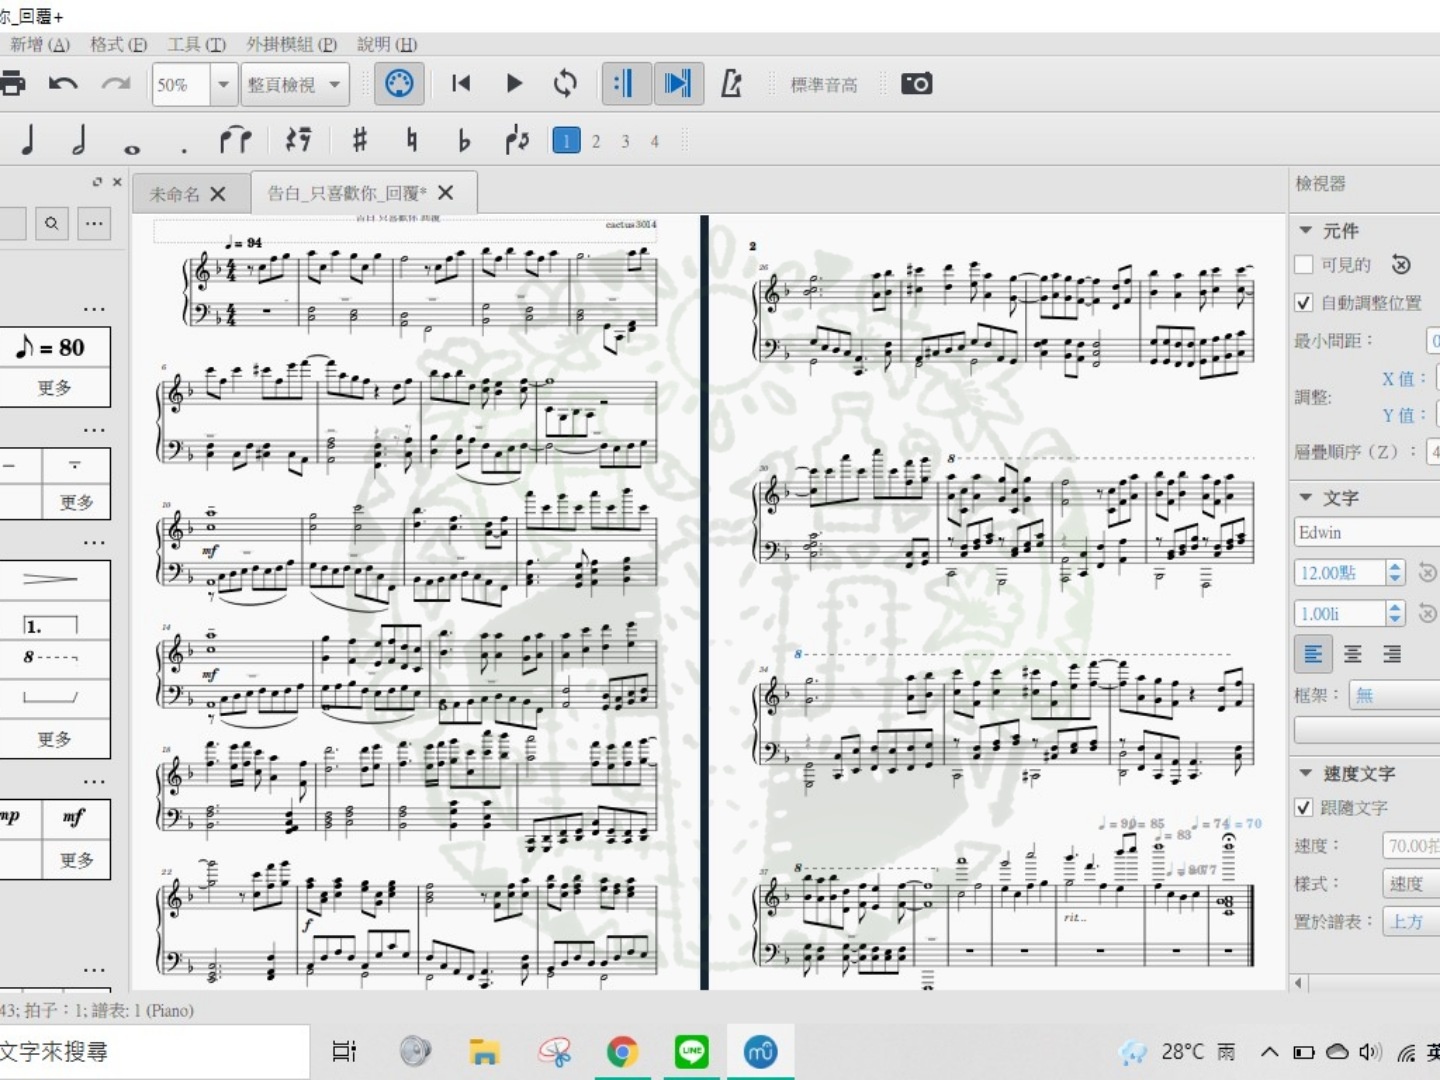Flip note stem direction

click(x=516, y=140)
